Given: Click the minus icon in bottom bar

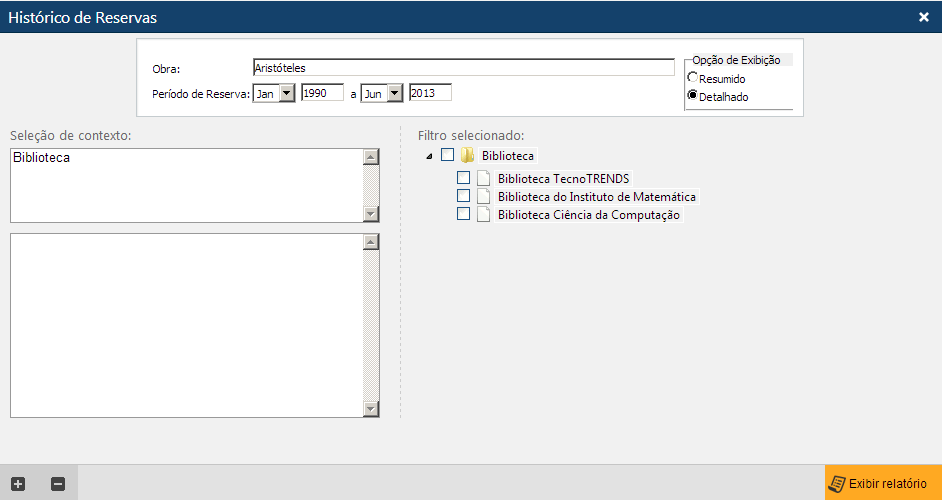Looking at the screenshot, I should (58, 484).
